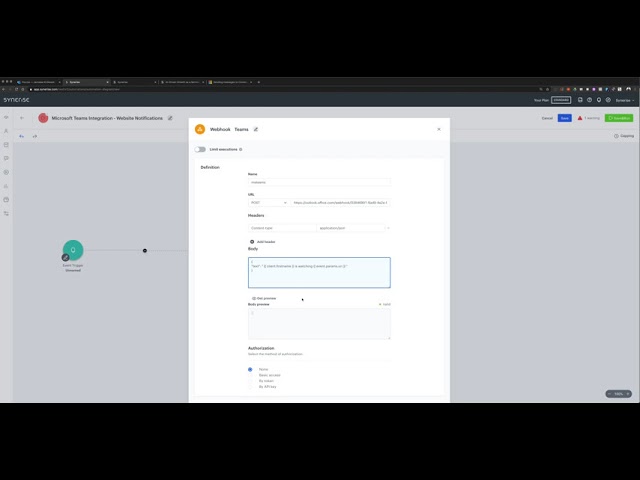Open the analytics chart icon in sidebar
The height and width of the screenshot is (480, 640).
(6, 186)
